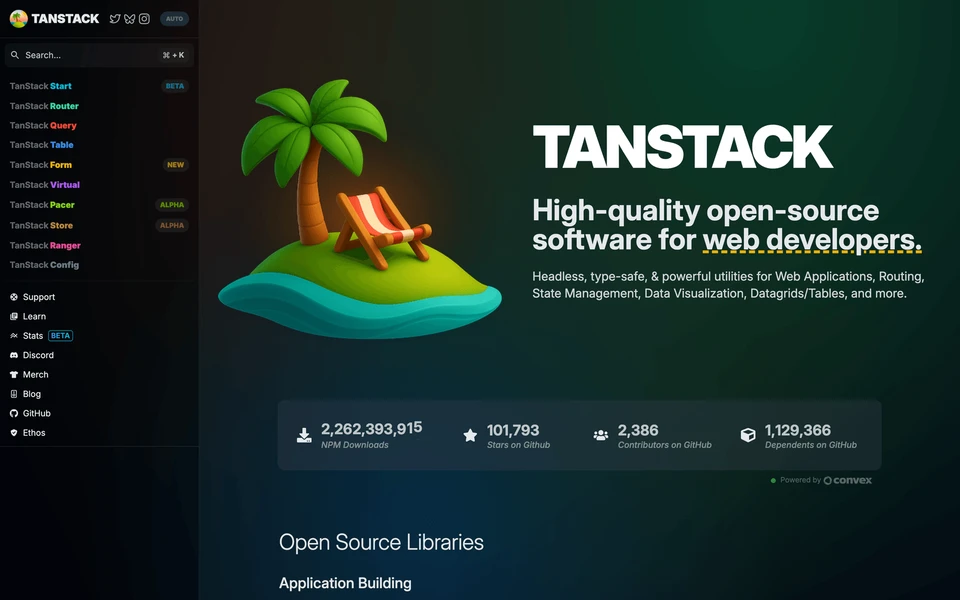The height and width of the screenshot is (600, 960).
Task: Open the GitHub text link
Action: click(x=37, y=413)
